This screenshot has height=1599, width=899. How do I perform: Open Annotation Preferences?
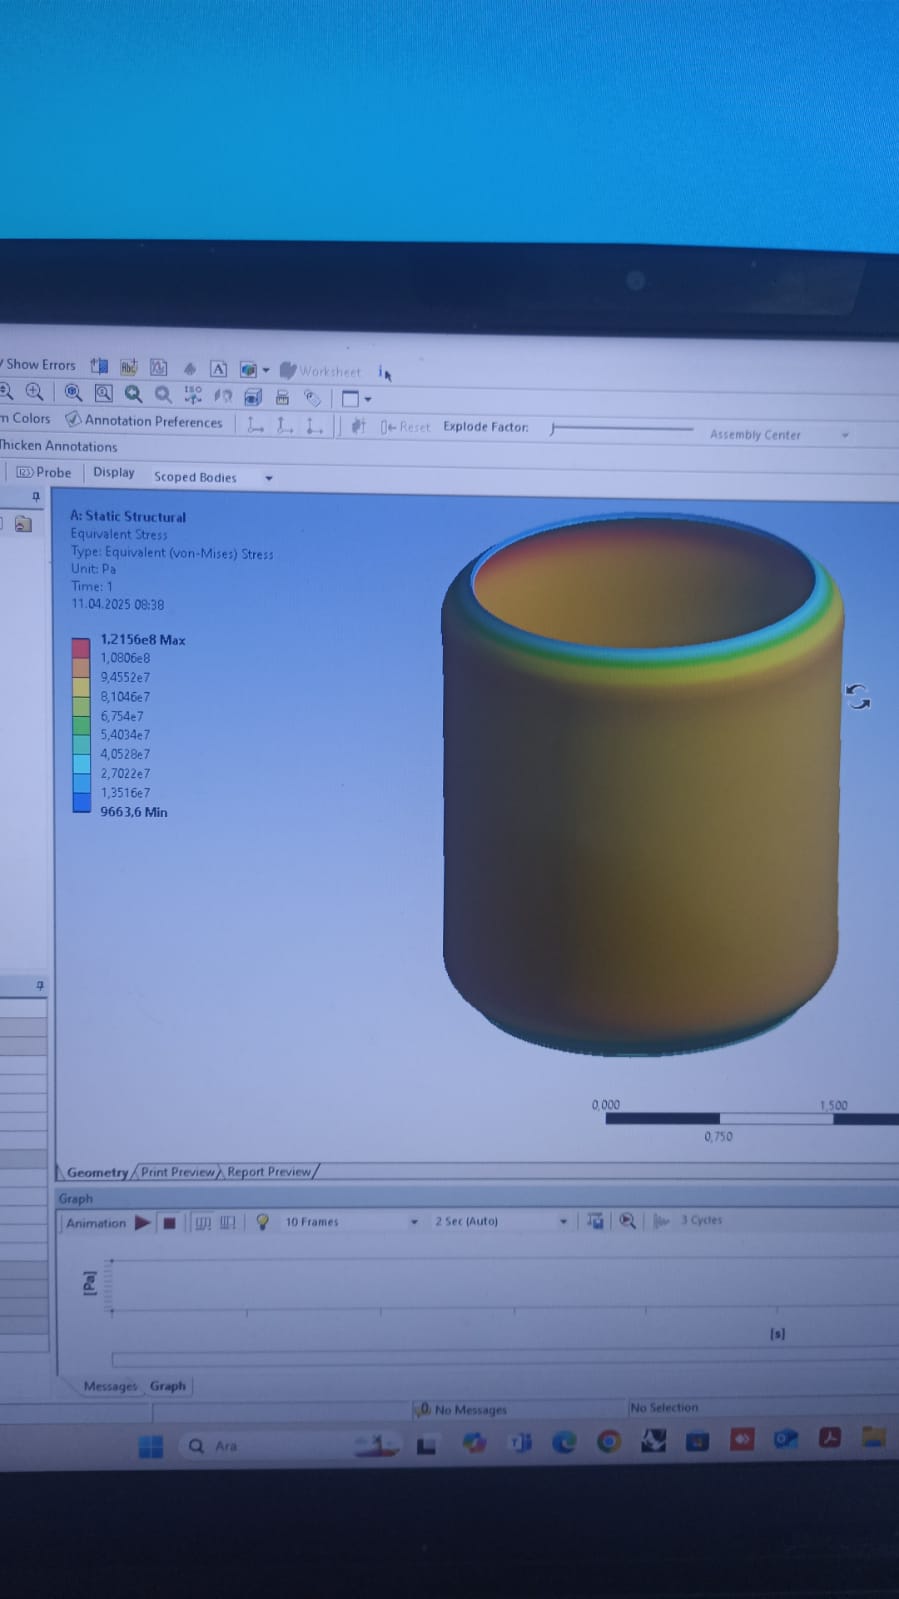[144, 421]
